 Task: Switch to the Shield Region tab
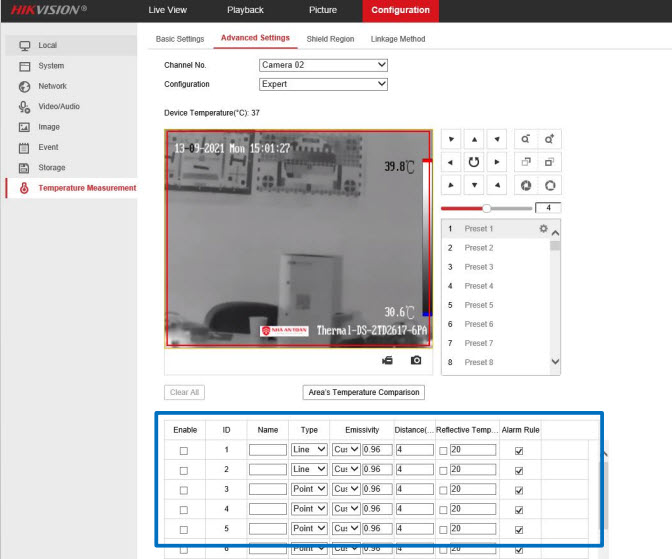click(330, 39)
